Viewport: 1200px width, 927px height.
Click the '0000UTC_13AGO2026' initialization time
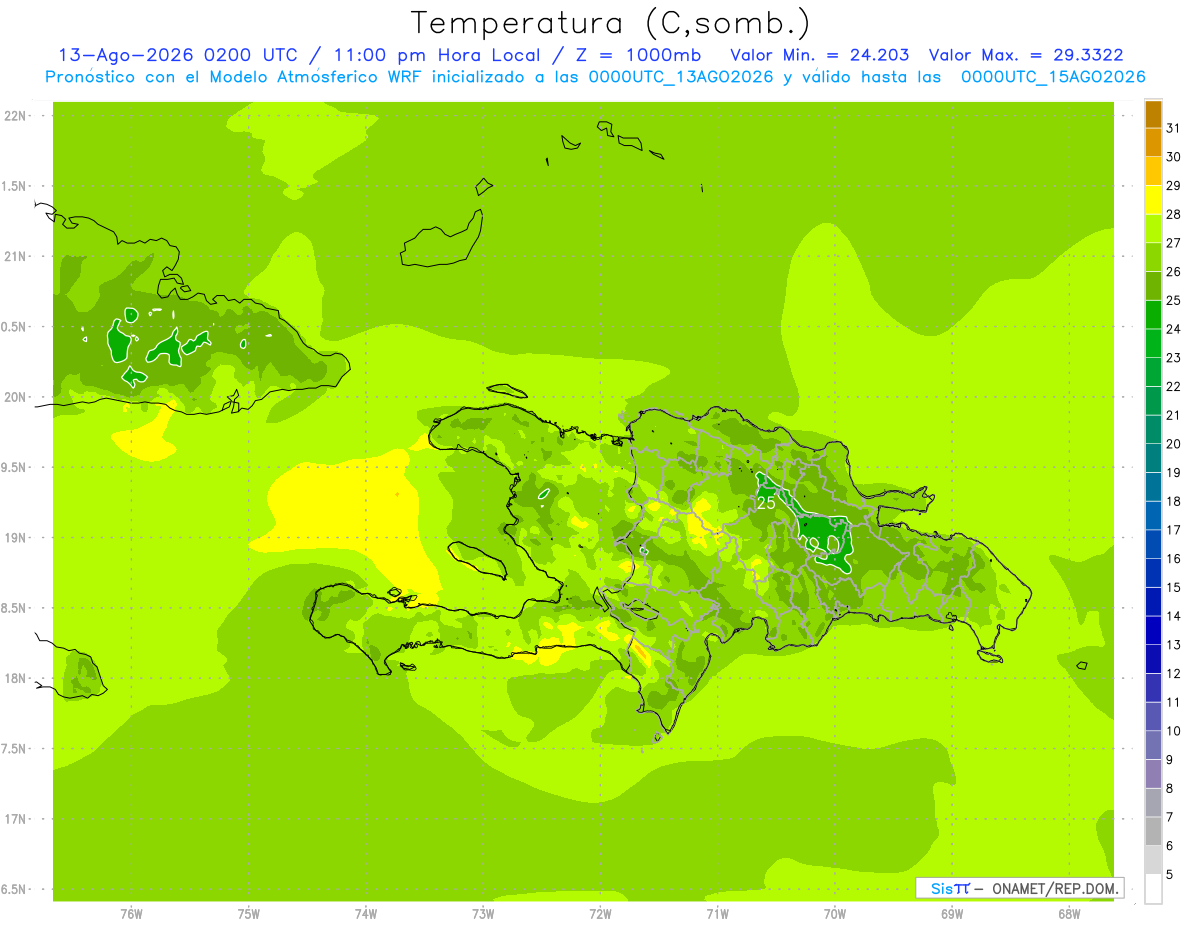(x=681, y=77)
